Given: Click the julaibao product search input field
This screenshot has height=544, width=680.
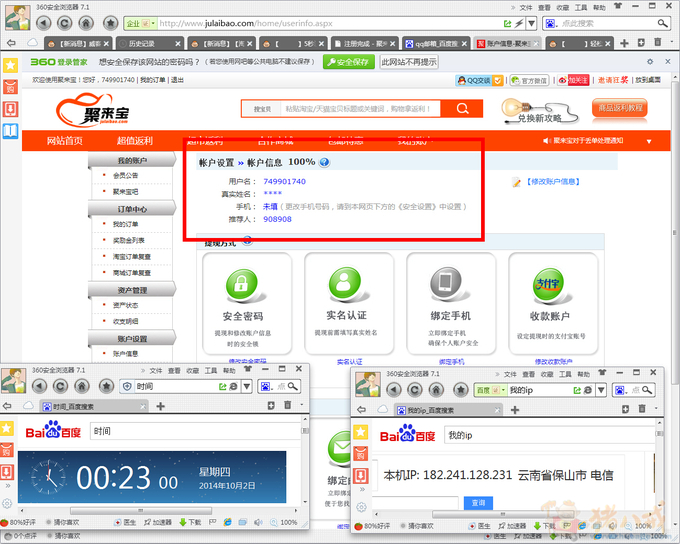Looking at the screenshot, I should coord(361,108).
